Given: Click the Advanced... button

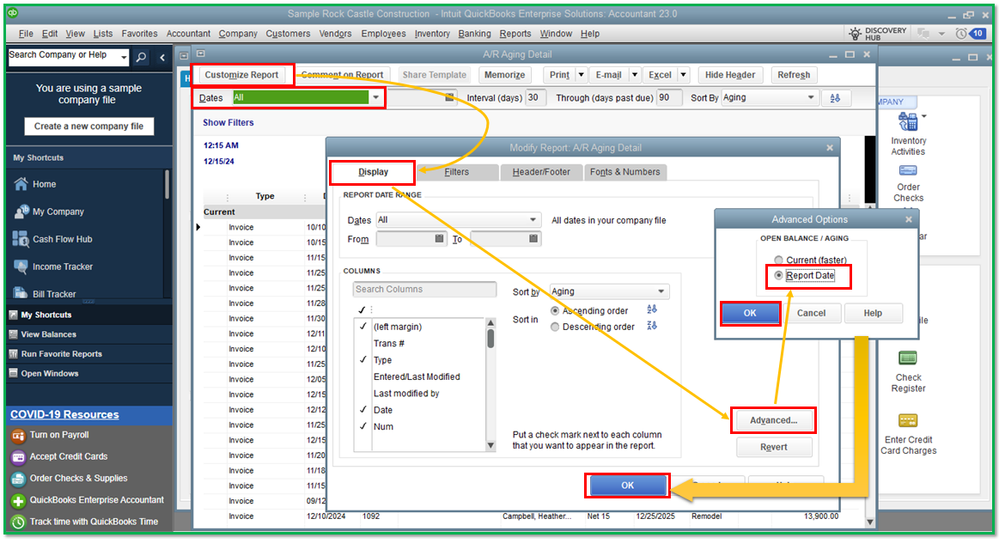Looking at the screenshot, I should pyautogui.click(x=773, y=420).
